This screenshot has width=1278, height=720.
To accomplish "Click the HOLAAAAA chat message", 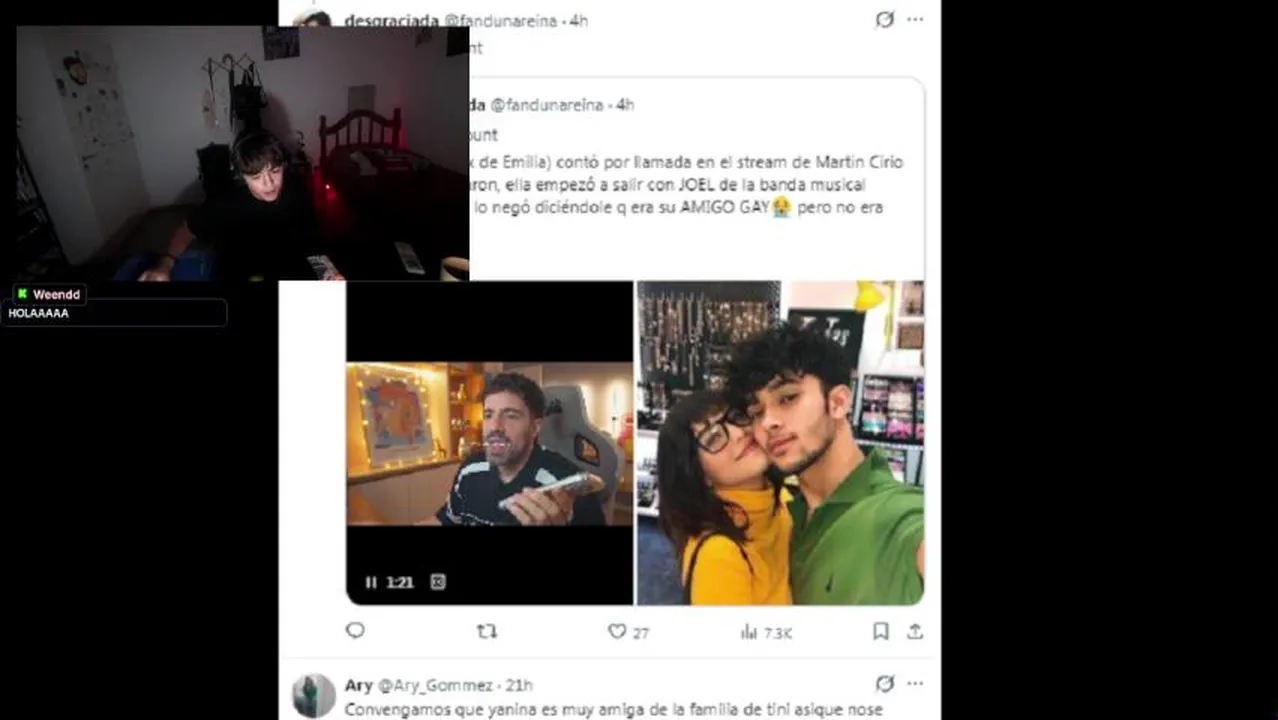I will [x=38, y=313].
